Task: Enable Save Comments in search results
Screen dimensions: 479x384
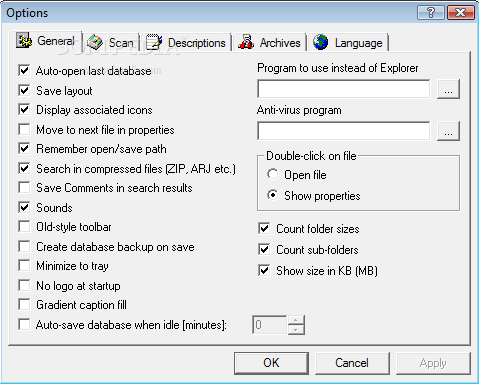Action: click(24, 188)
